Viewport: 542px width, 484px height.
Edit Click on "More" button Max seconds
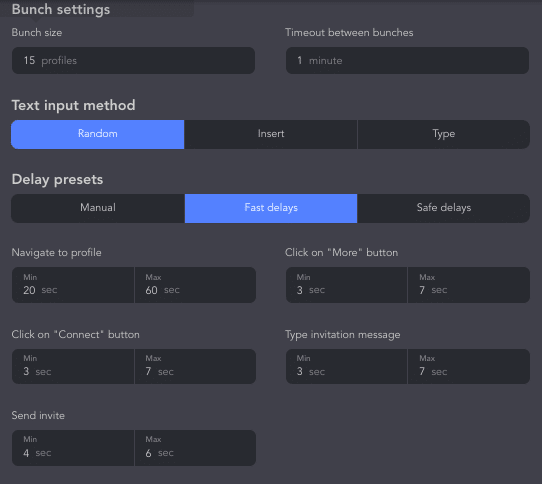tap(469, 285)
